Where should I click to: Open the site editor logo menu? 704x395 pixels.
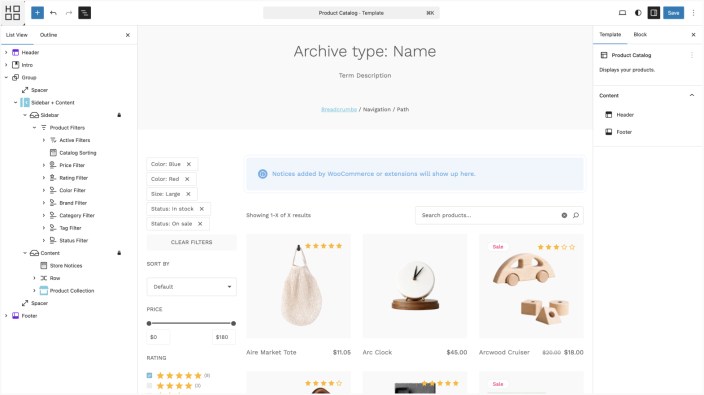pyautogui.click(x=13, y=13)
